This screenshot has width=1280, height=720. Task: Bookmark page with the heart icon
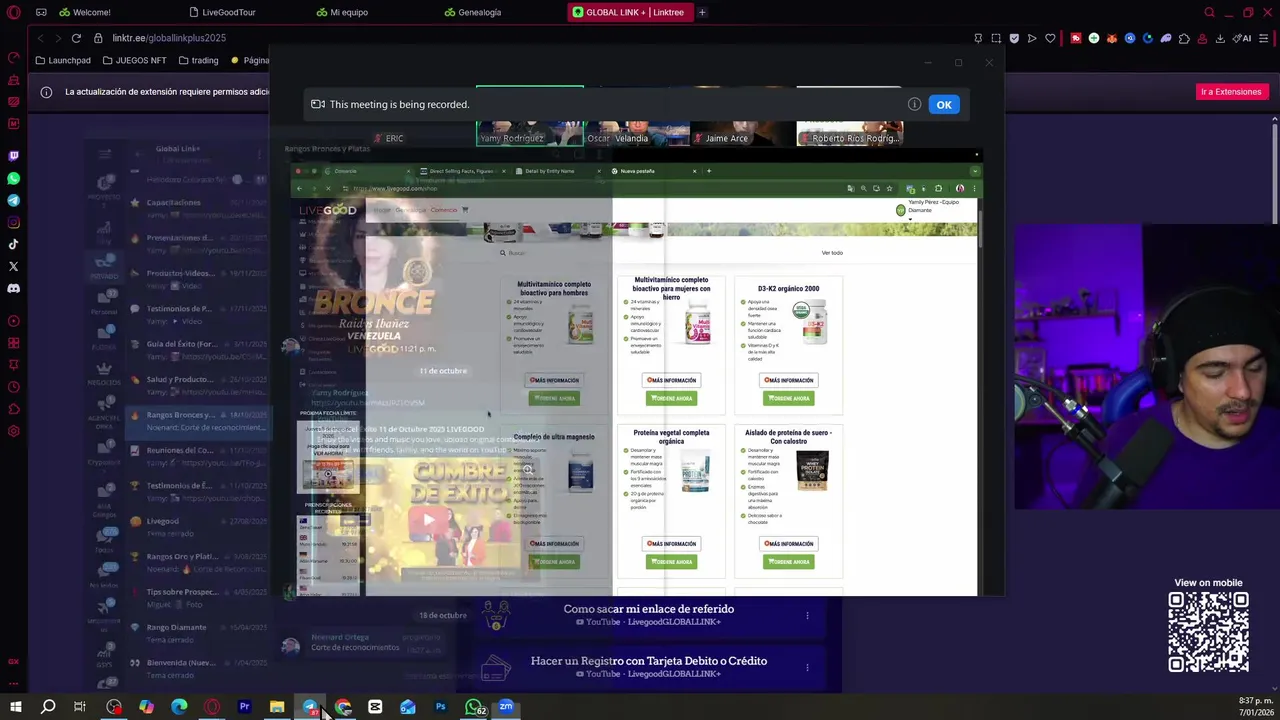tap(1050, 38)
